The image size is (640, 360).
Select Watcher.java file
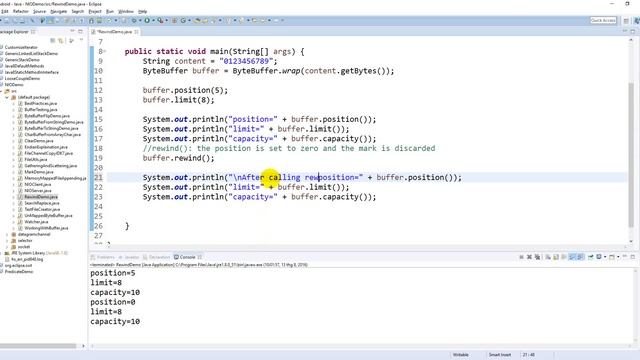[36, 222]
